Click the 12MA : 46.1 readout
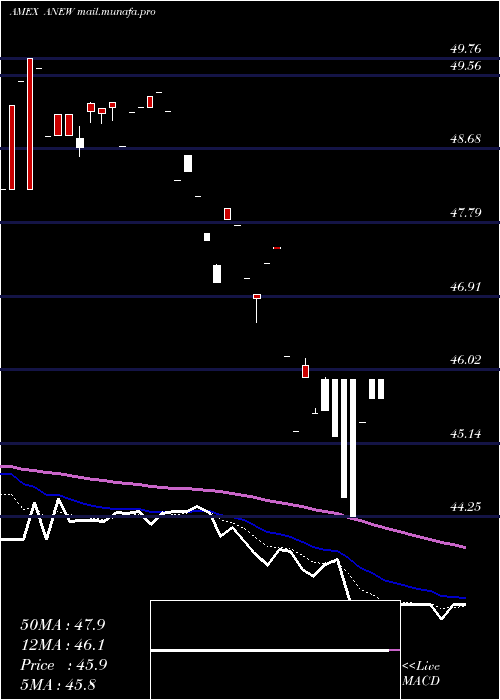Screen dimensions: 500x700 click(63, 645)
